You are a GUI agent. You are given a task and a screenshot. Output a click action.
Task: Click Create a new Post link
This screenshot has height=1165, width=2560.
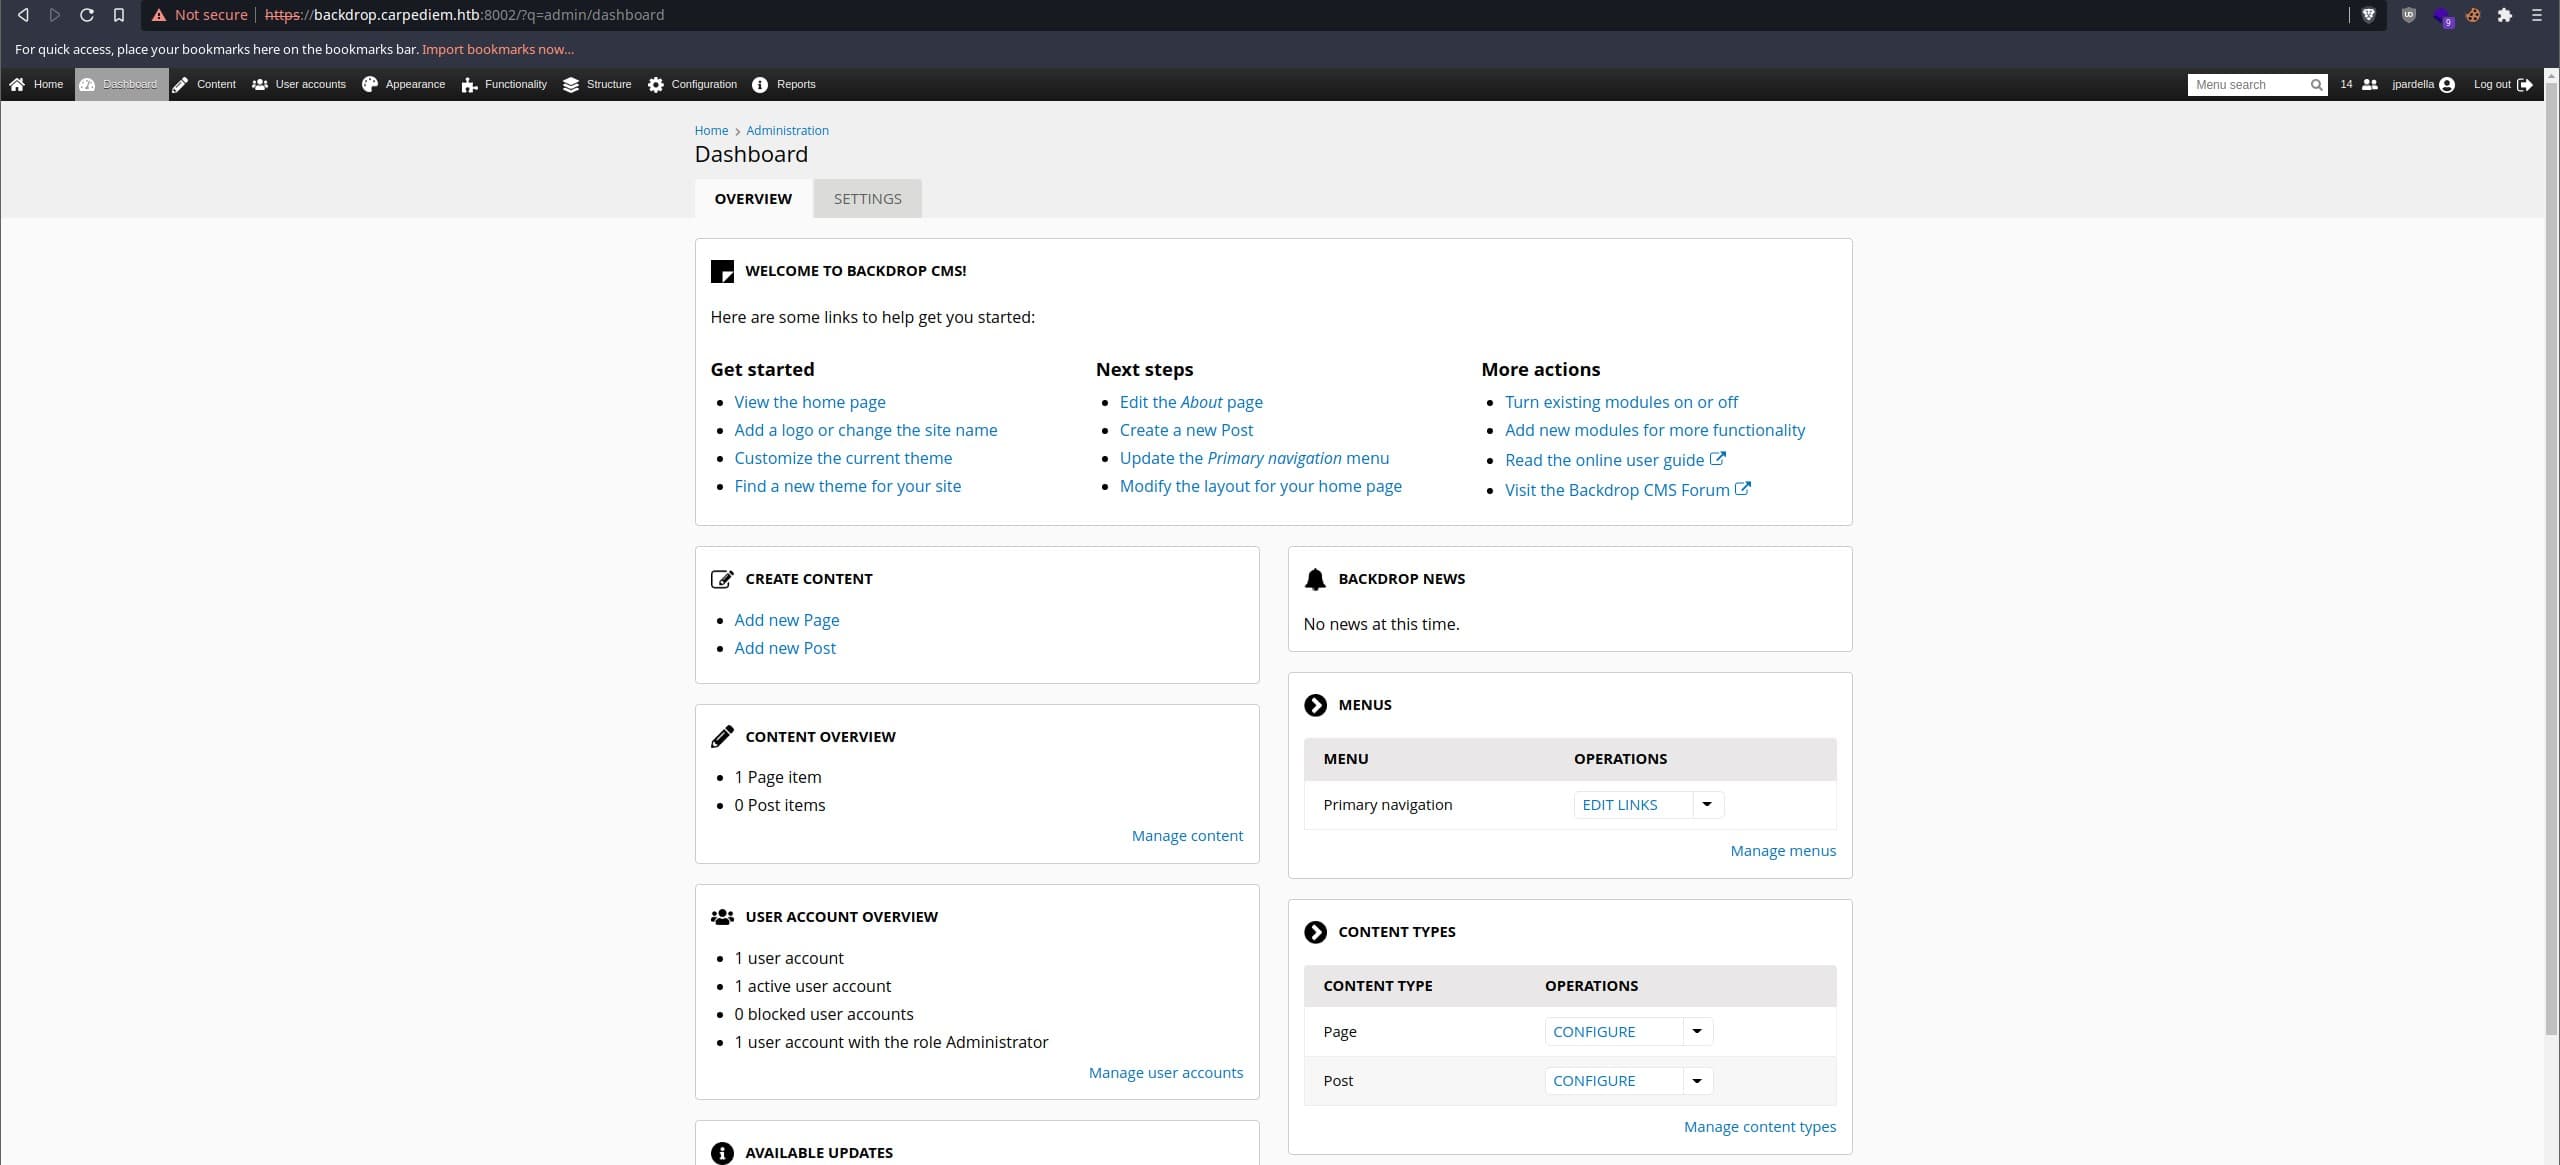click(1186, 430)
